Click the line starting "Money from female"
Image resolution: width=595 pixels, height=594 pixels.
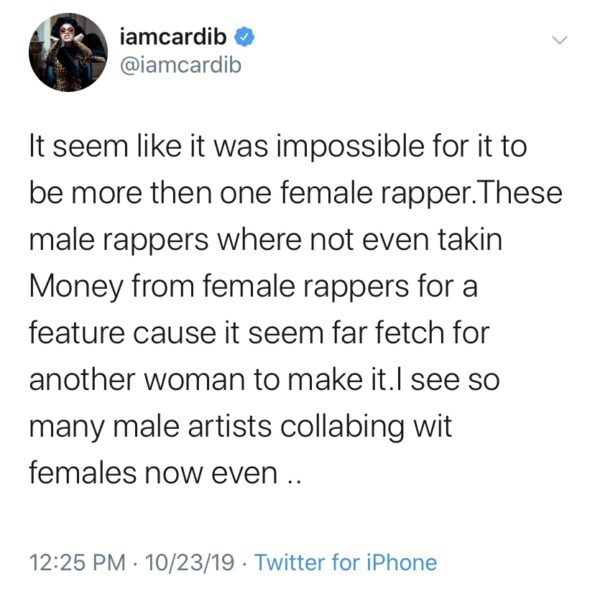(253, 287)
